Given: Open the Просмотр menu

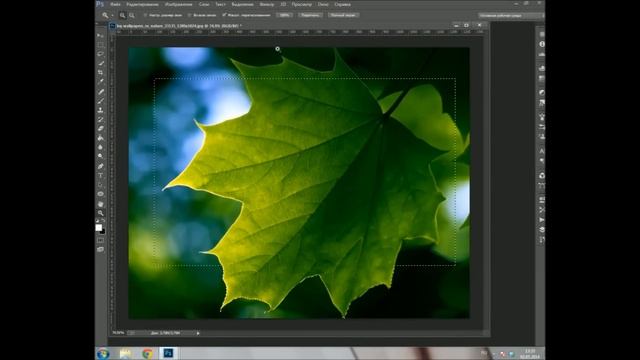Looking at the screenshot, I should (x=302, y=4).
